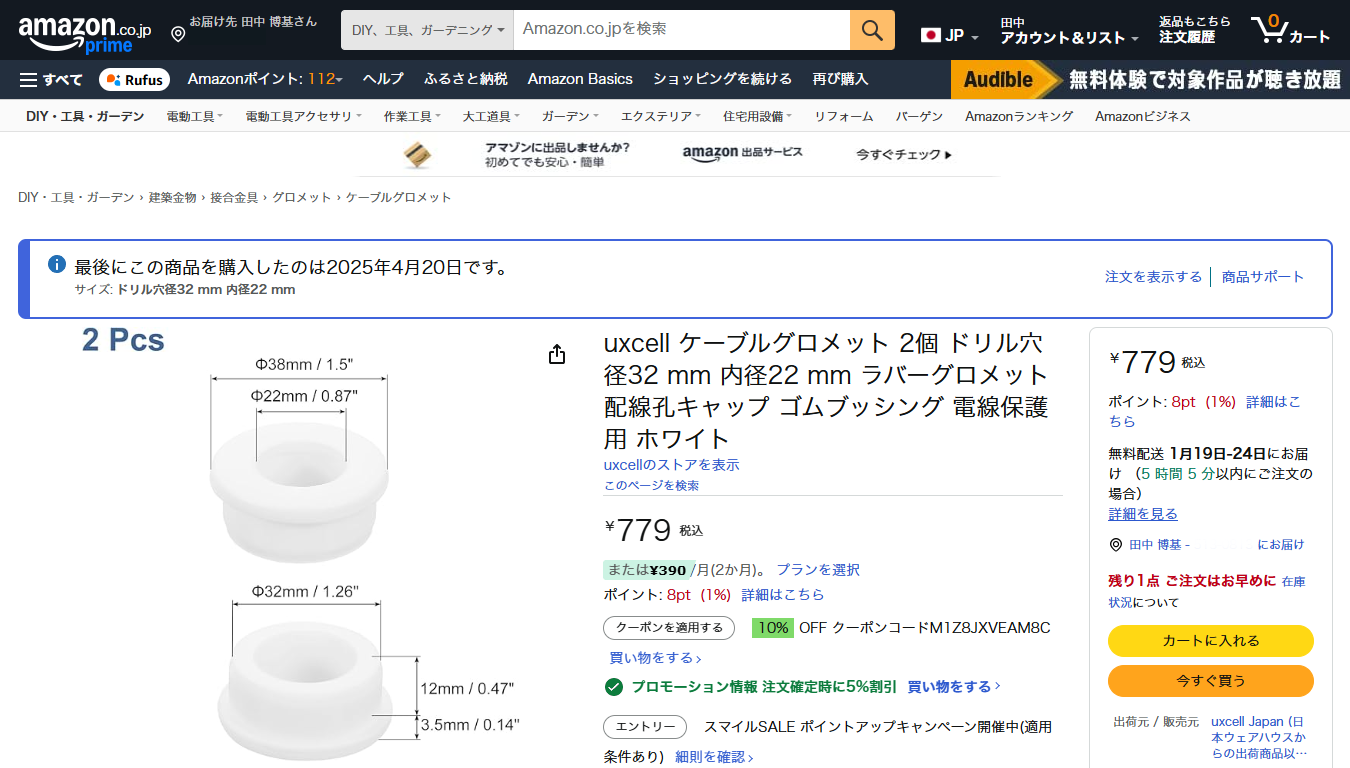This screenshot has height=768, width=1350.
Task: Click the delivery location pin icon
Action: (178, 34)
